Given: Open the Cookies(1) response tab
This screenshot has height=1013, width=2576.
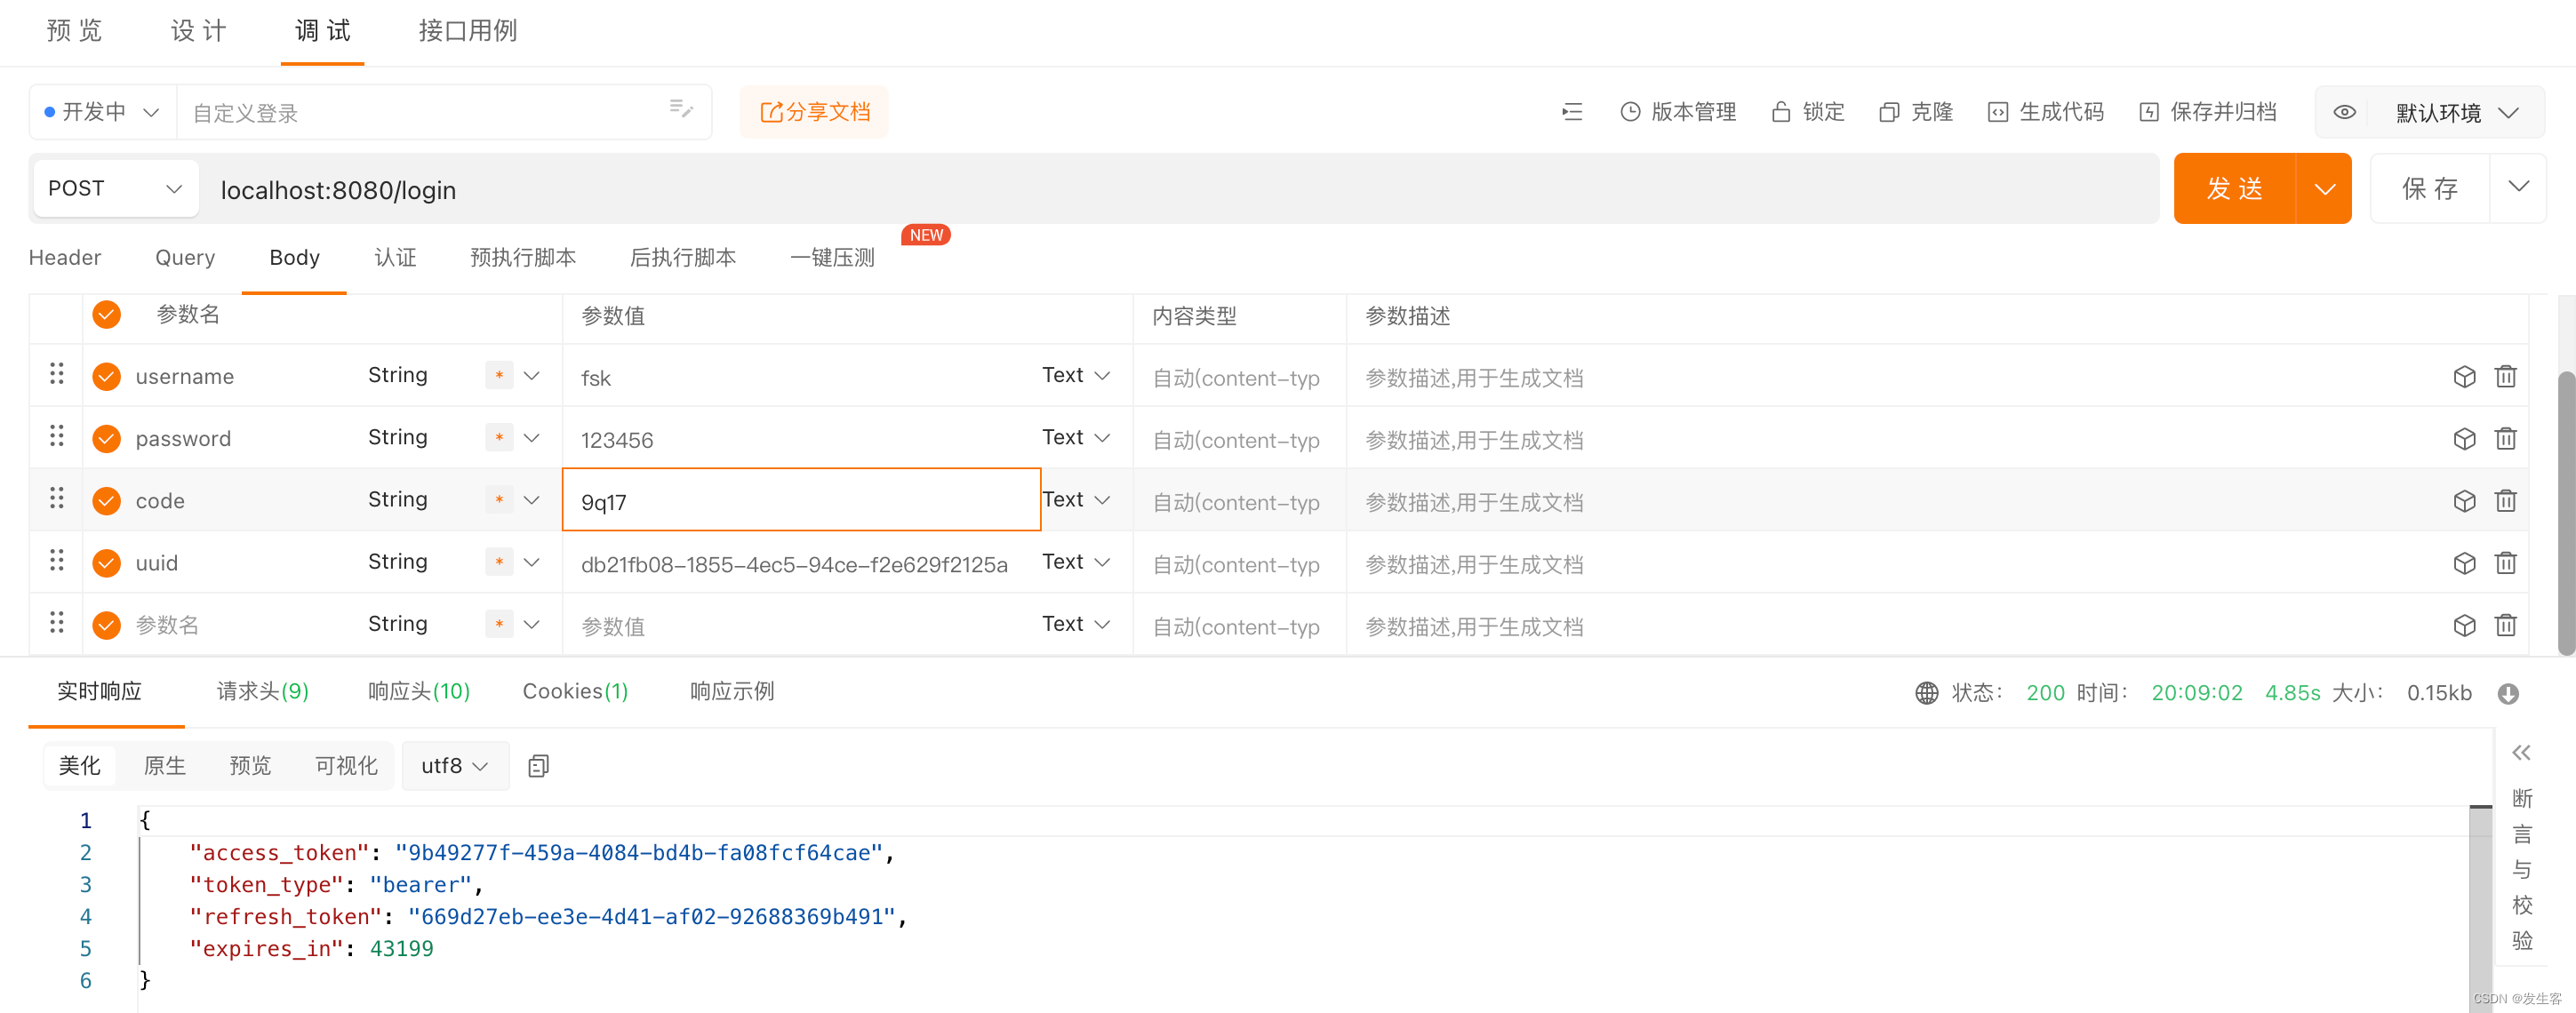Looking at the screenshot, I should (x=575, y=692).
